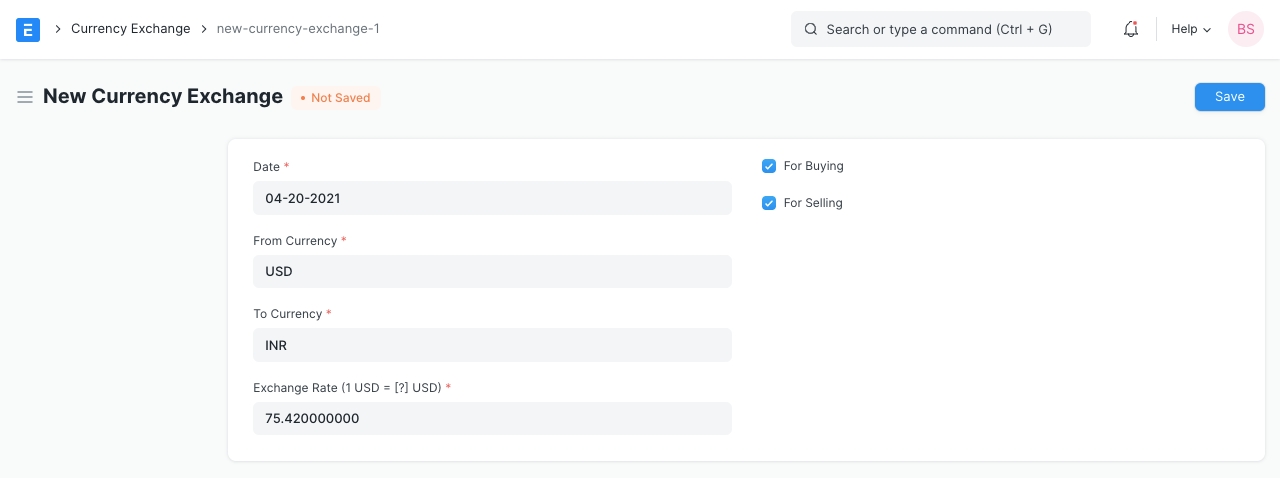Viewport: 1280px width, 478px height.
Task: Open the To Currency INR selector
Action: coord(492,345)
